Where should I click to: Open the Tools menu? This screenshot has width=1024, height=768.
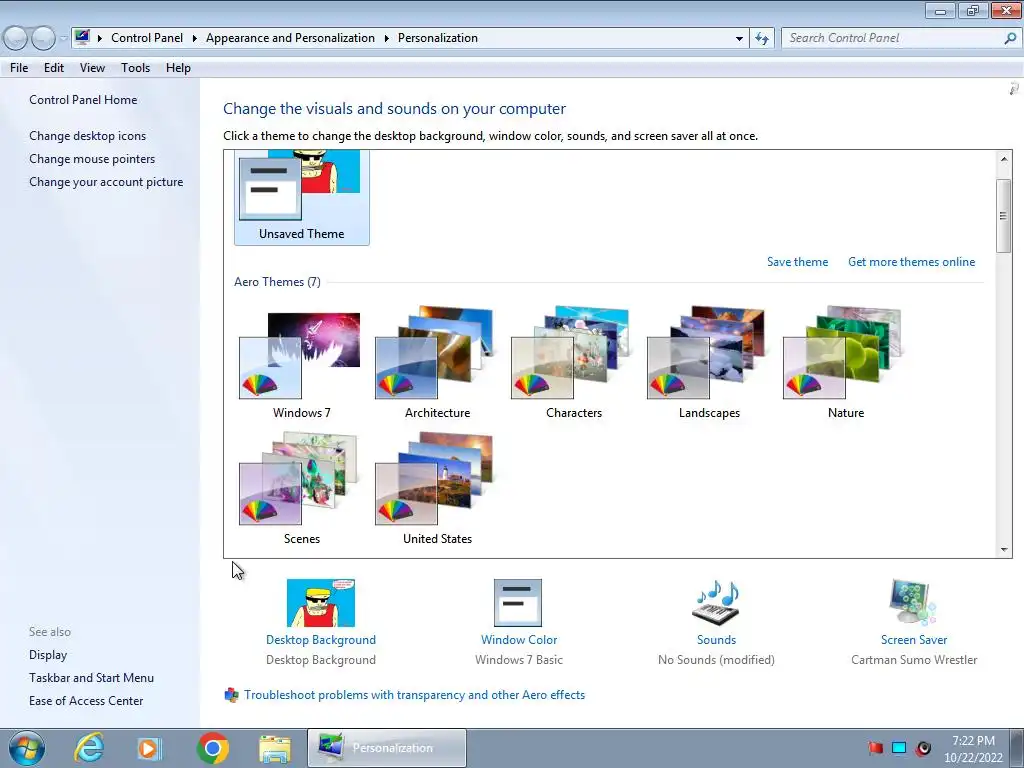135,68
